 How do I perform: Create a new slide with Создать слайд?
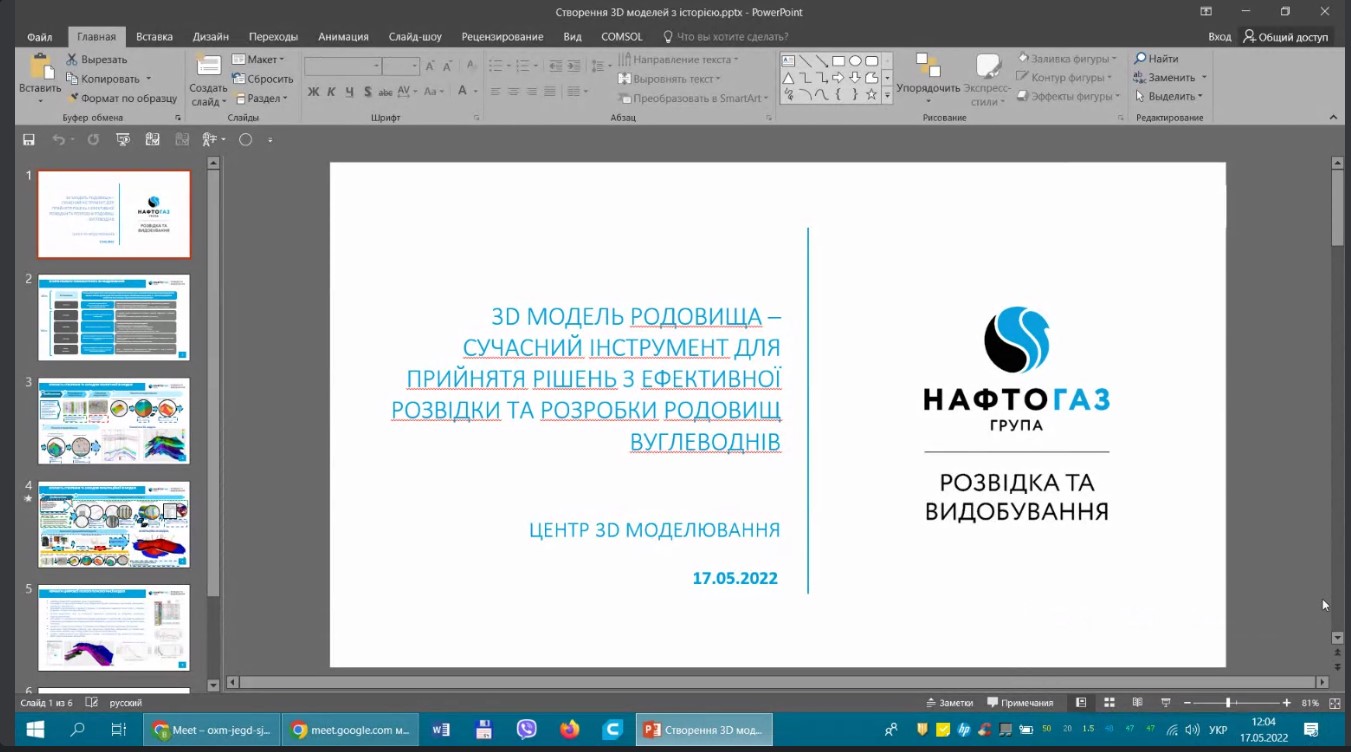click(x=209, y=79)
